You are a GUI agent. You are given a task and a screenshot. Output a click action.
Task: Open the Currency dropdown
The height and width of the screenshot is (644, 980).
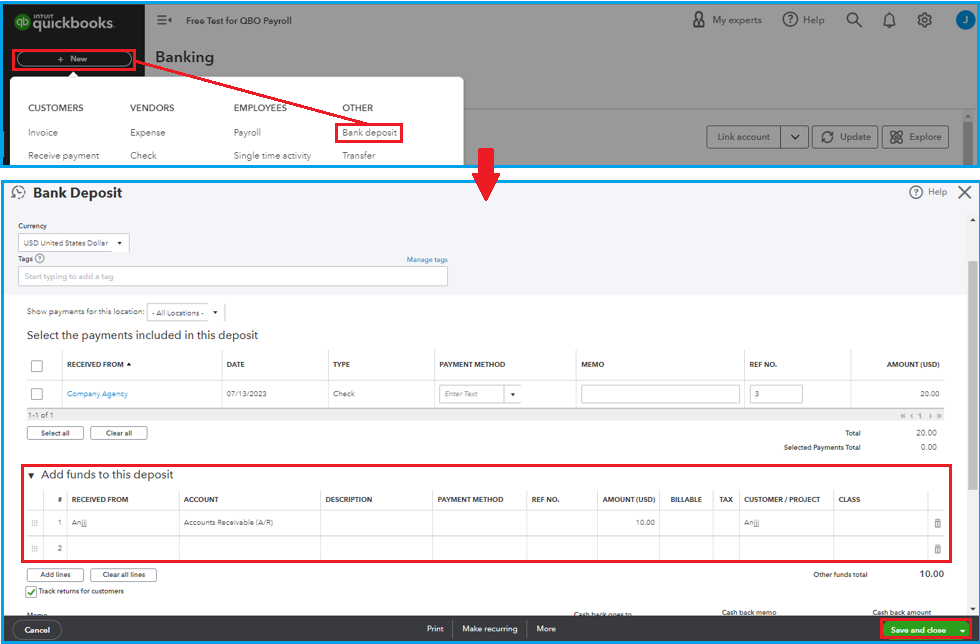pos(74,243)
